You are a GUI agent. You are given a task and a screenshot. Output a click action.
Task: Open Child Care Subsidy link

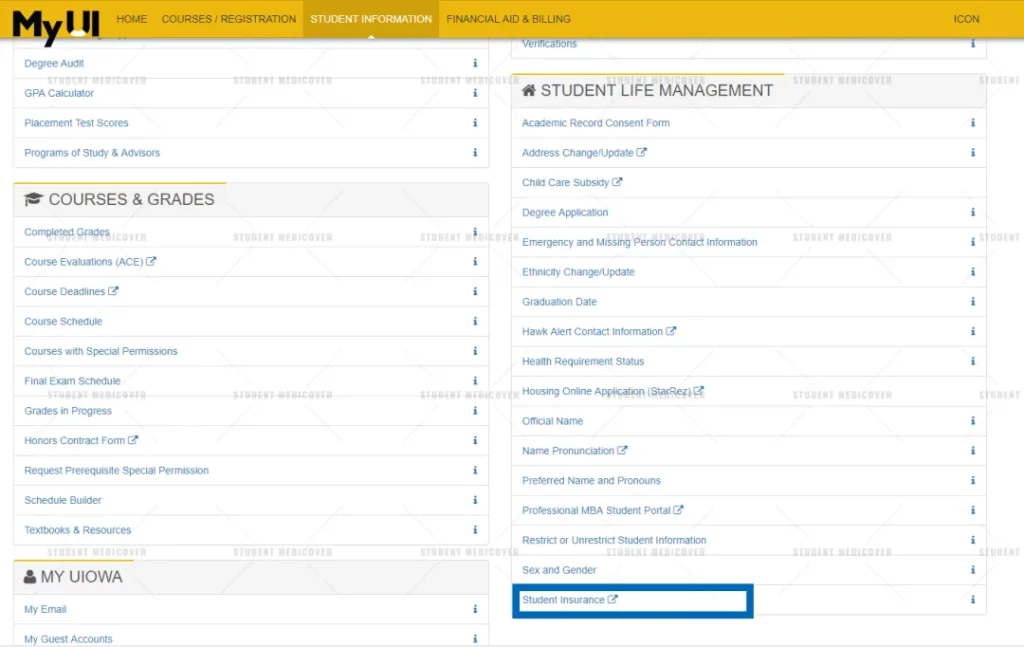(572, 182)
